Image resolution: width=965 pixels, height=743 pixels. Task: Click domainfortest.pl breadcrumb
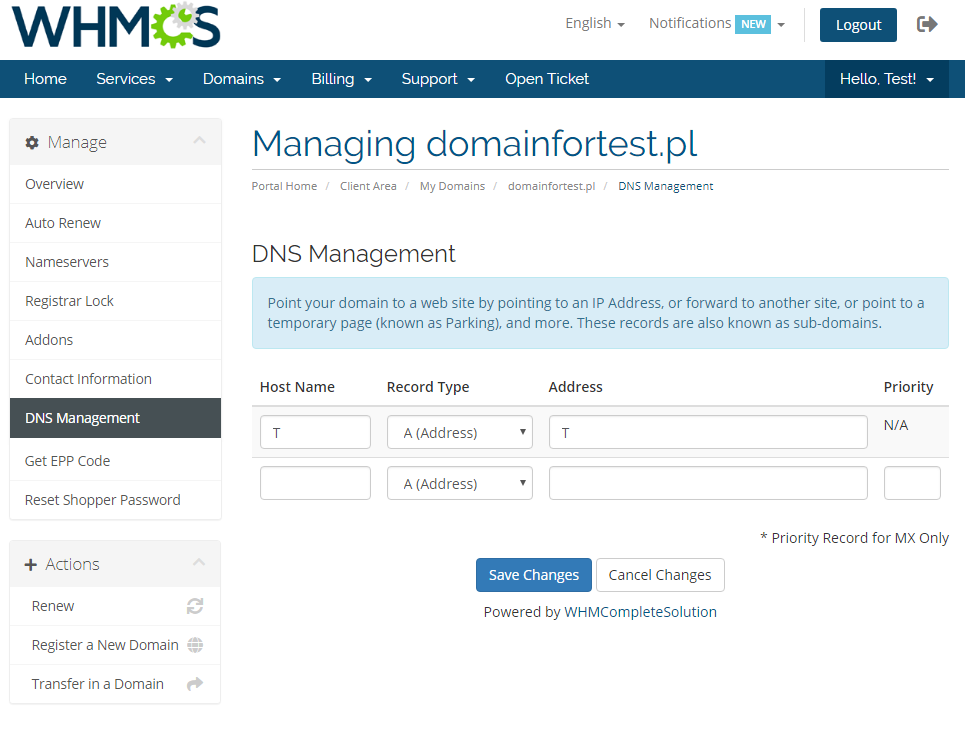pos(551,186)
